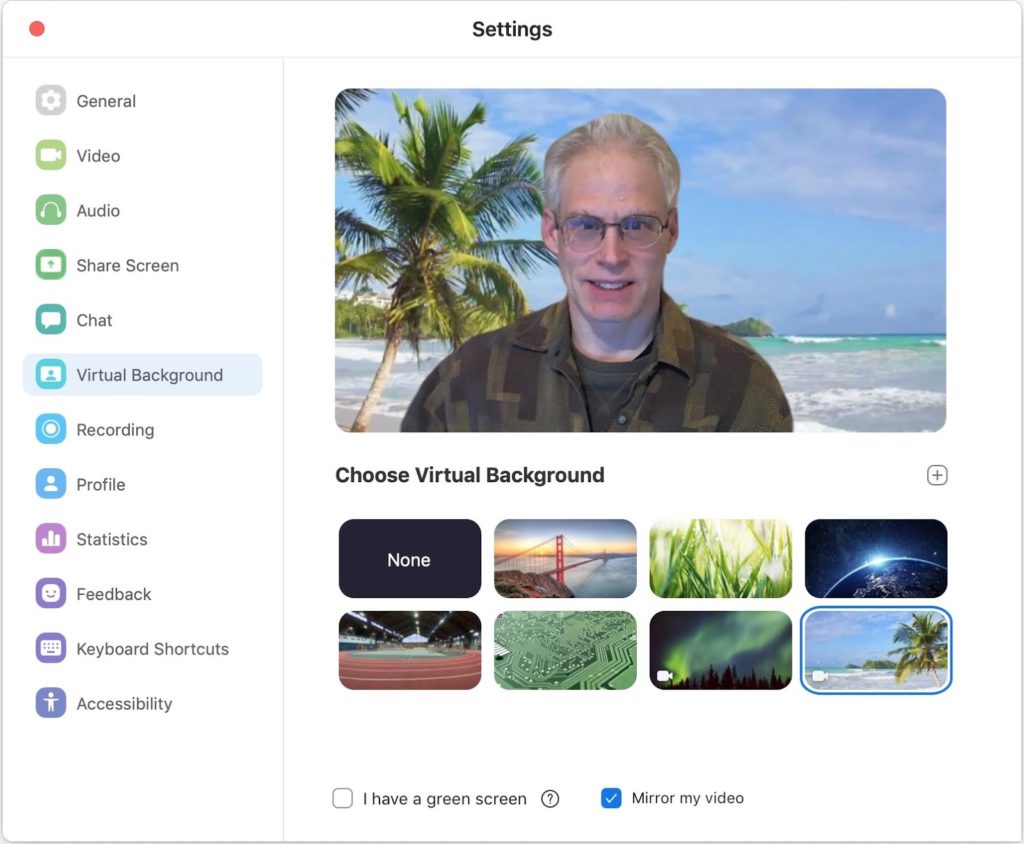Open the Accessibility icon in sidebar
This screenshot has height=844, width=1024.
pyautogui.click(x=50, y=703)
